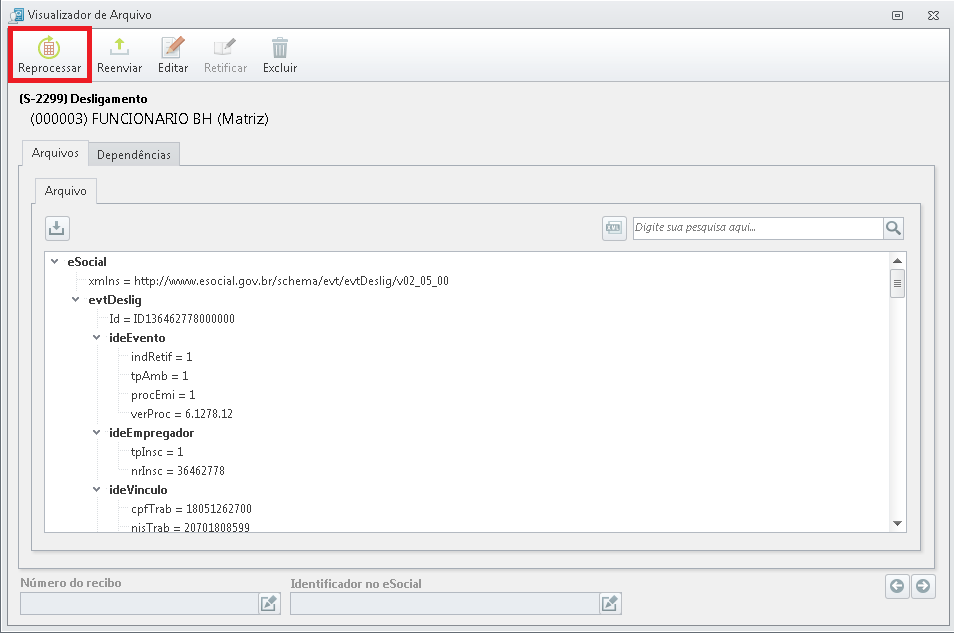Click the evtDeslig node label
954x633 pixels.
[x=115, y=299]
